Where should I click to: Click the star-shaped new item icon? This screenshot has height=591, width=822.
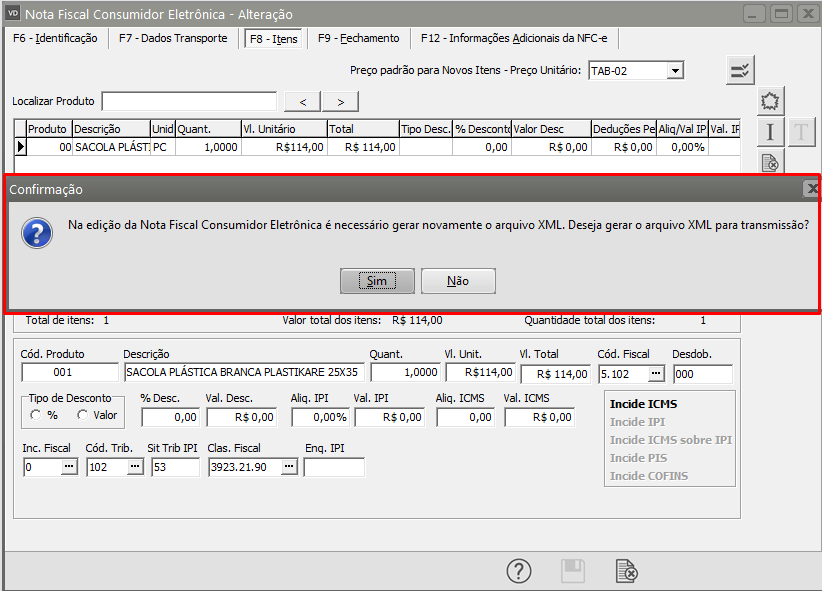pos(770,101)
